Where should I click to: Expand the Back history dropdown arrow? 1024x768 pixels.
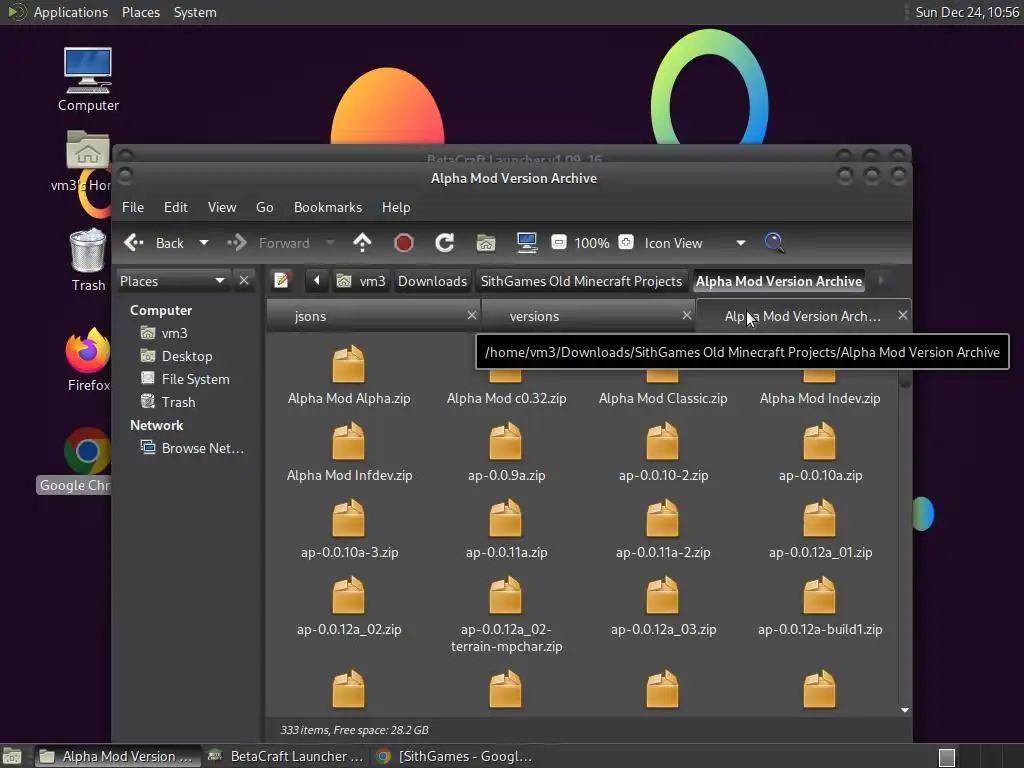pyautogui.click(x=204, y=243)
